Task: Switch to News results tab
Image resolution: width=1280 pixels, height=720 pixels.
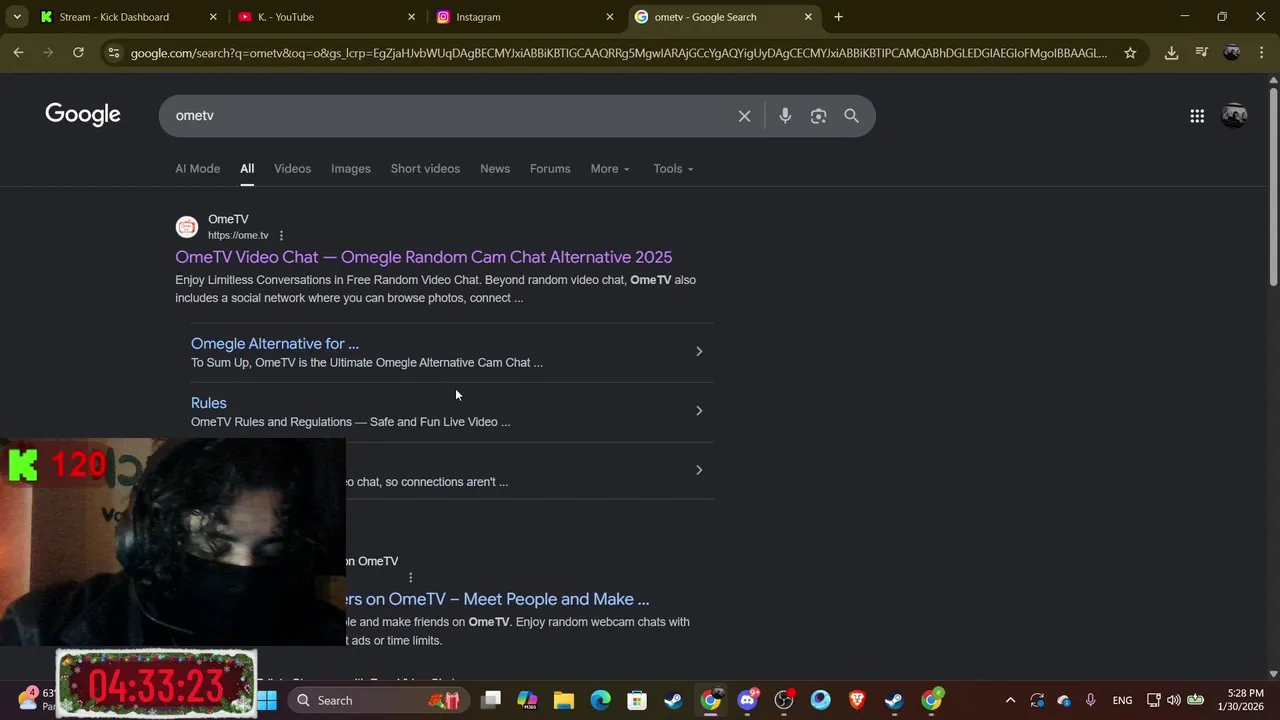Action: pyautogui.click(x=495, y=169)
